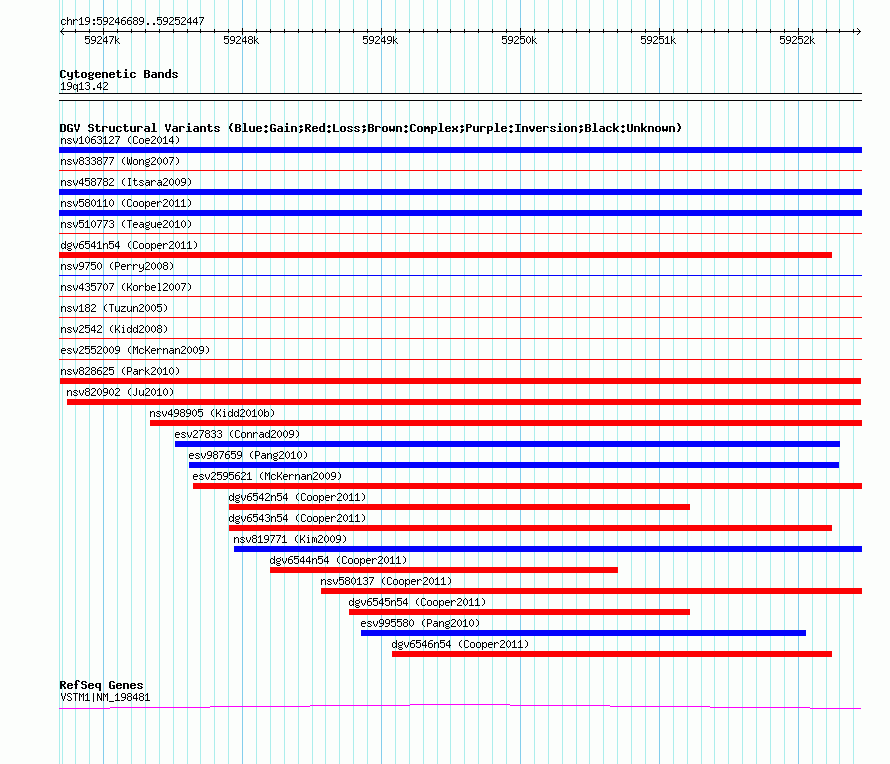Click the nsv510773 (Teague2010) label
Screen dimensions: 890x764
(x=126, y=224)
